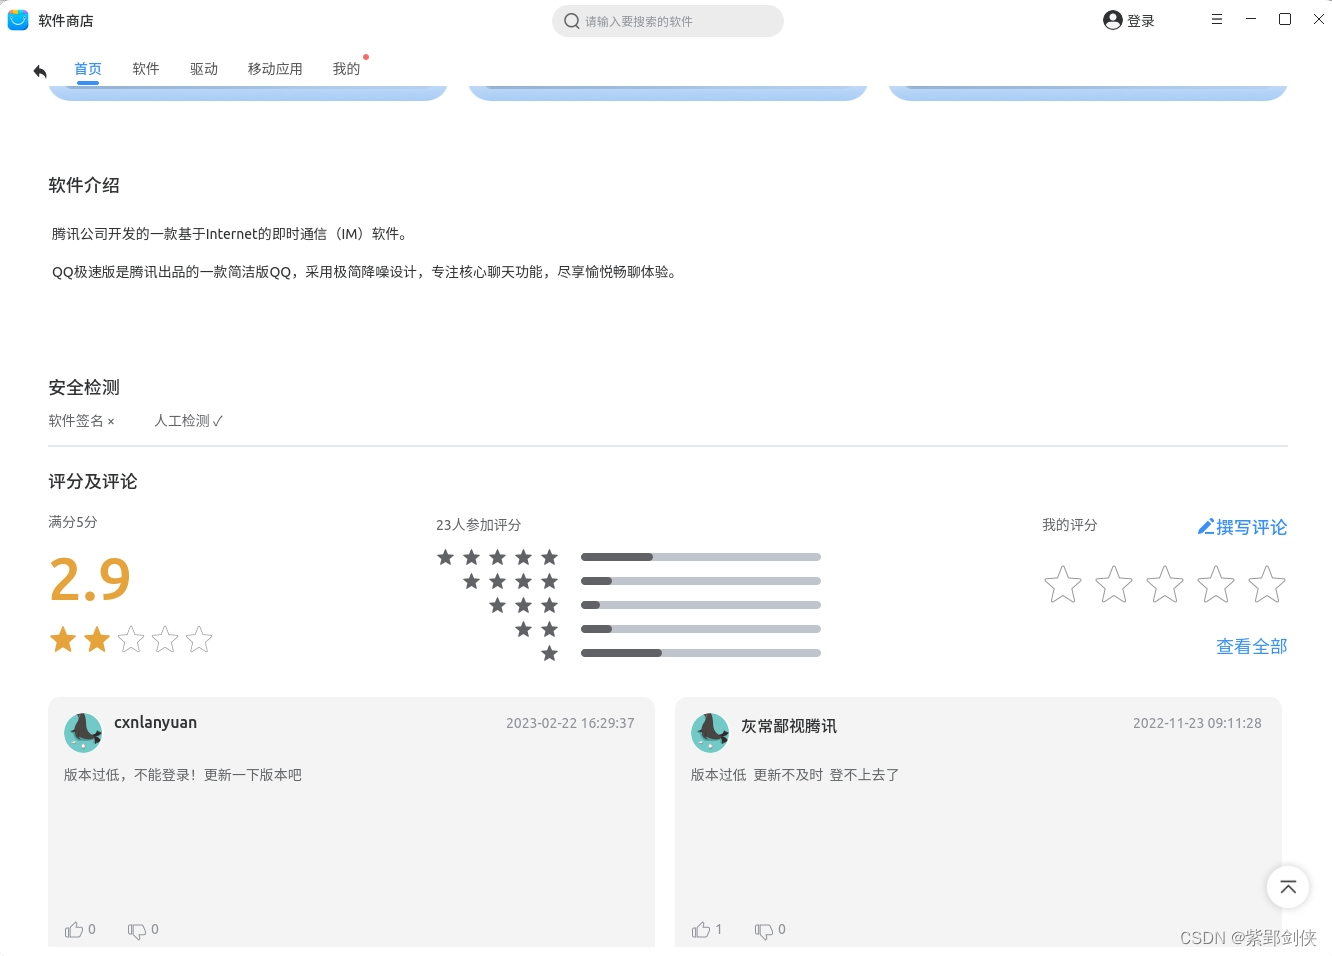Switch to the 软件 tab
Viewport: 1332px width, 956px height.
pyautogui.click(x=146, y=69)
